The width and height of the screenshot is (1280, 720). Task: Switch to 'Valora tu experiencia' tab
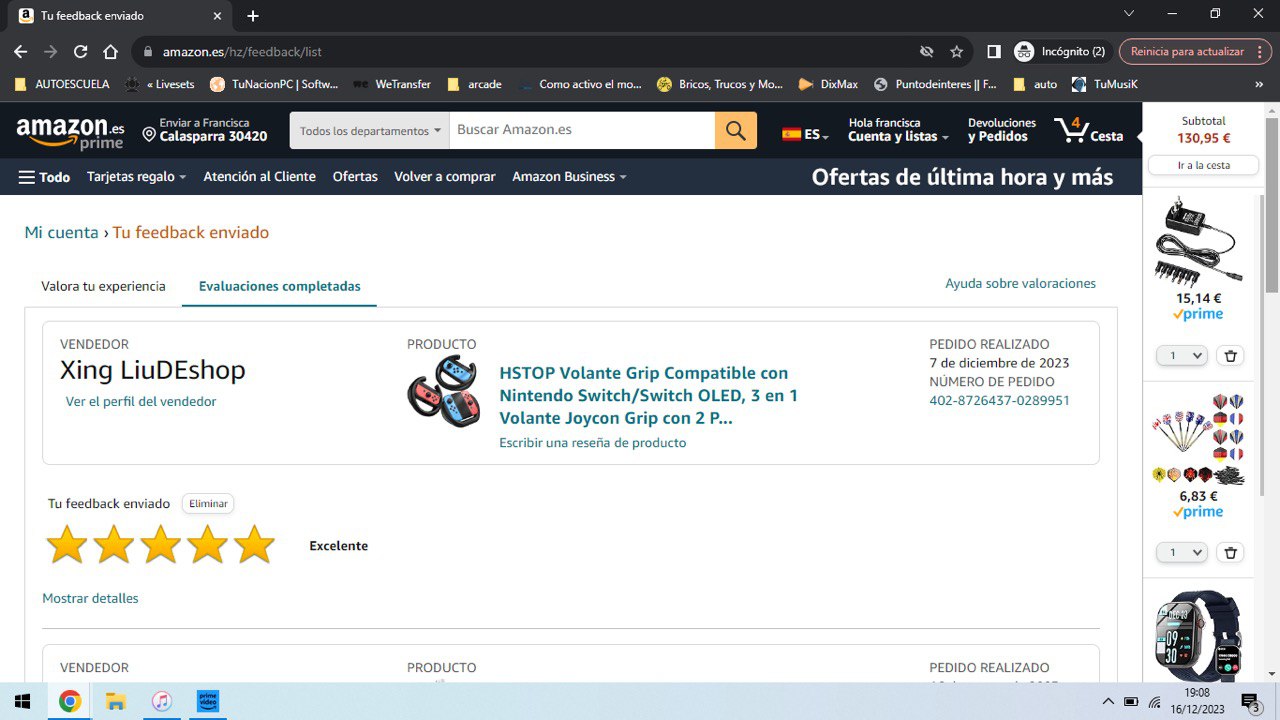tap(103, 286)
